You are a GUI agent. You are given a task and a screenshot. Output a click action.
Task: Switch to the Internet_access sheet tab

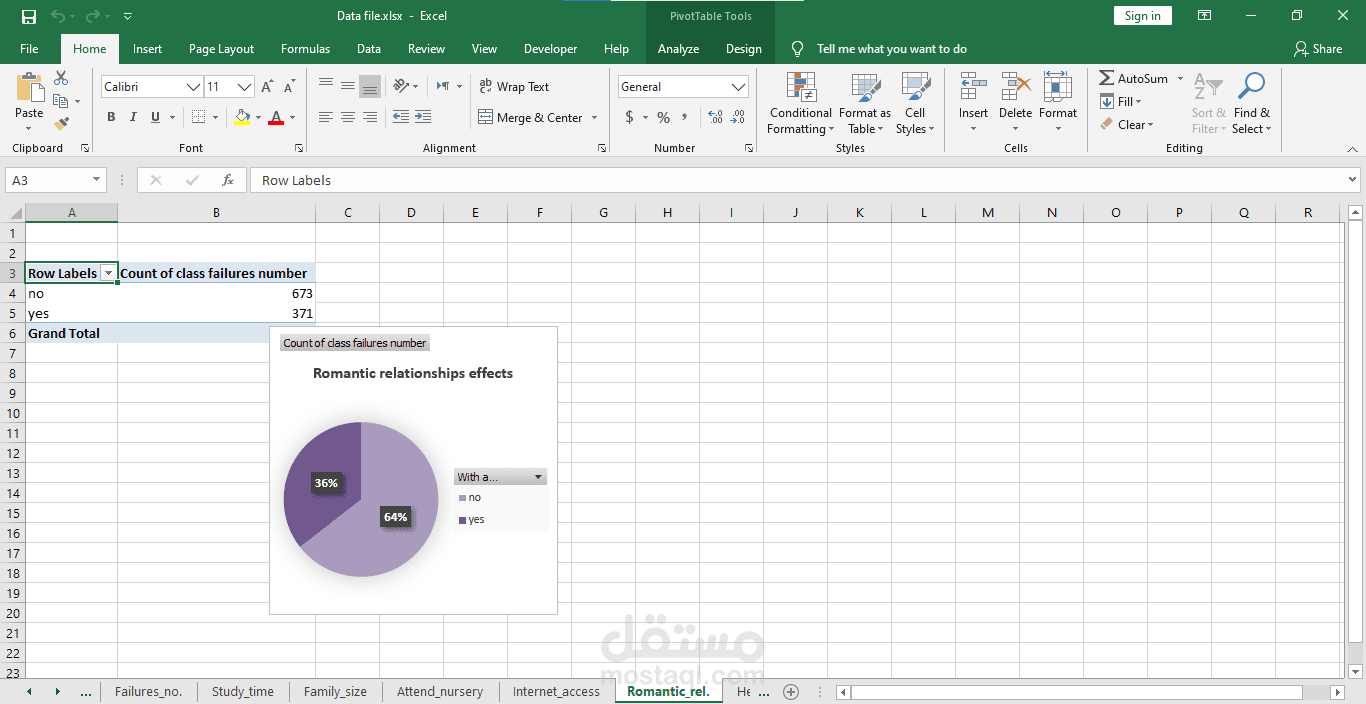point(556,691)
